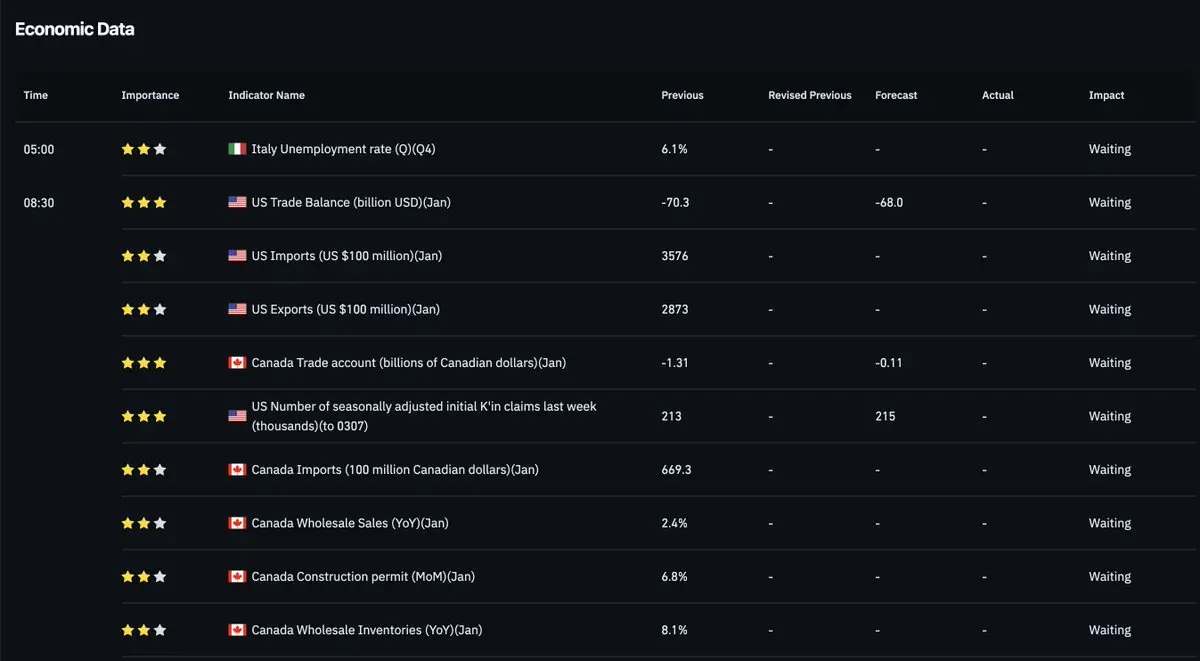
Task: Click Canada flag next to Wholesale Sales
Action: 237,523
